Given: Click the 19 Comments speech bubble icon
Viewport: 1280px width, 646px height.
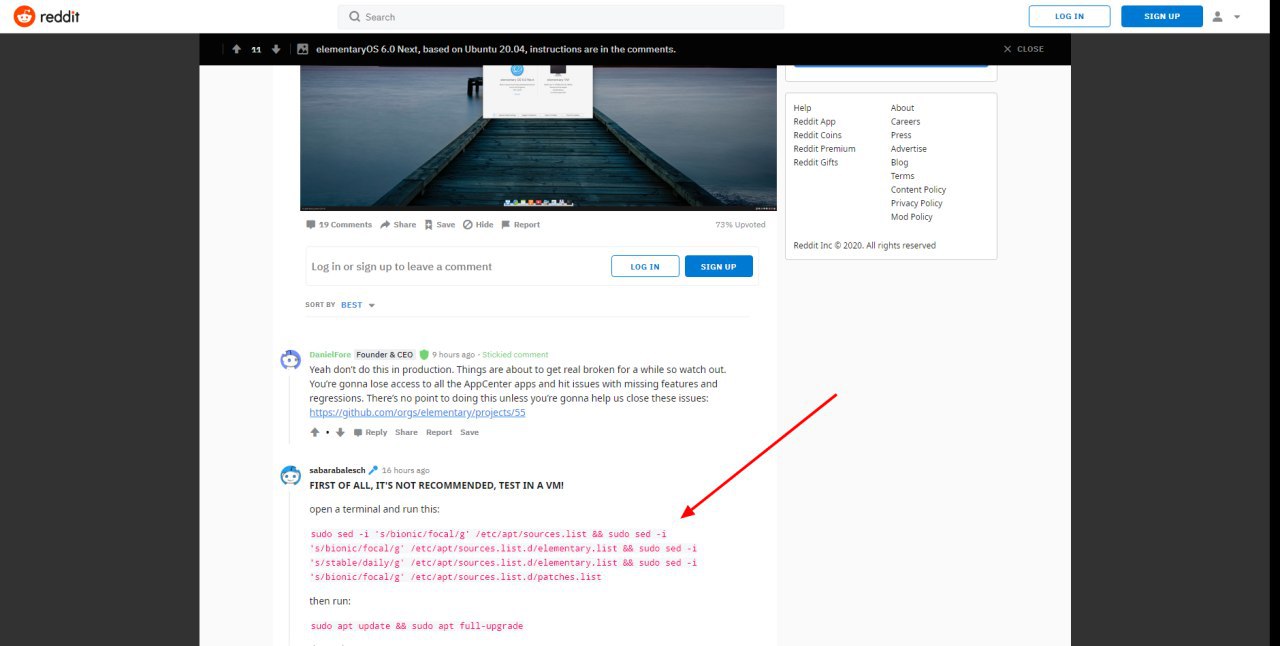Looking at the screenshot, I should point(311,225).
